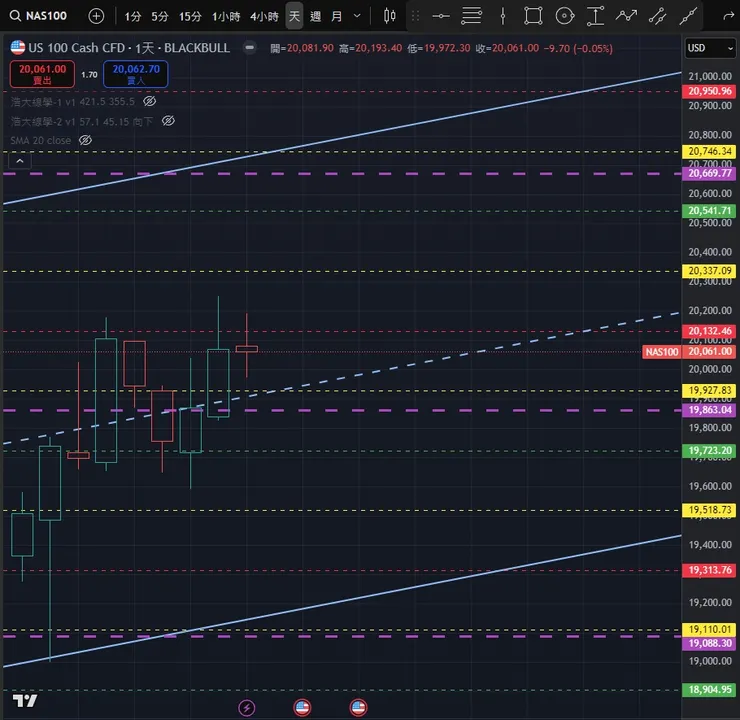Click the 20,541.71 green price label
This screenshot has width=740, height=720.
point(709,210)
